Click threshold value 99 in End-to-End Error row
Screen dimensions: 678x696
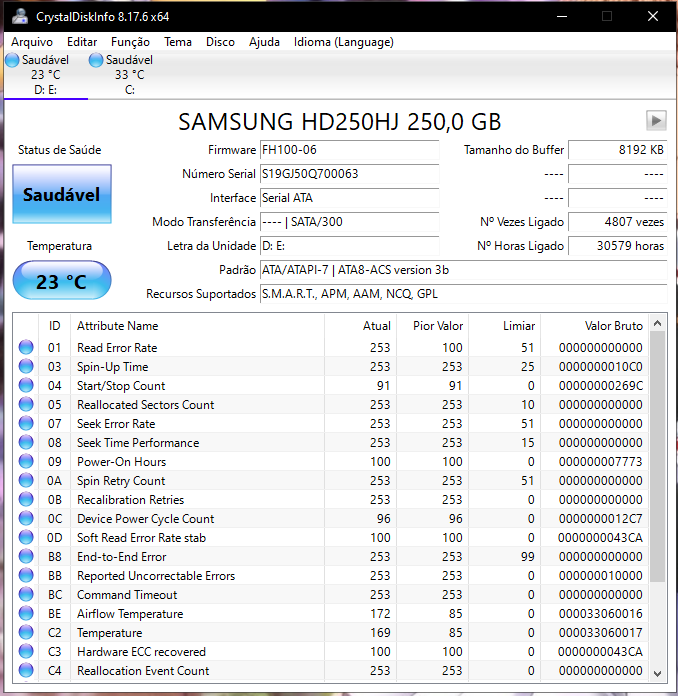[x=527, y=556]
